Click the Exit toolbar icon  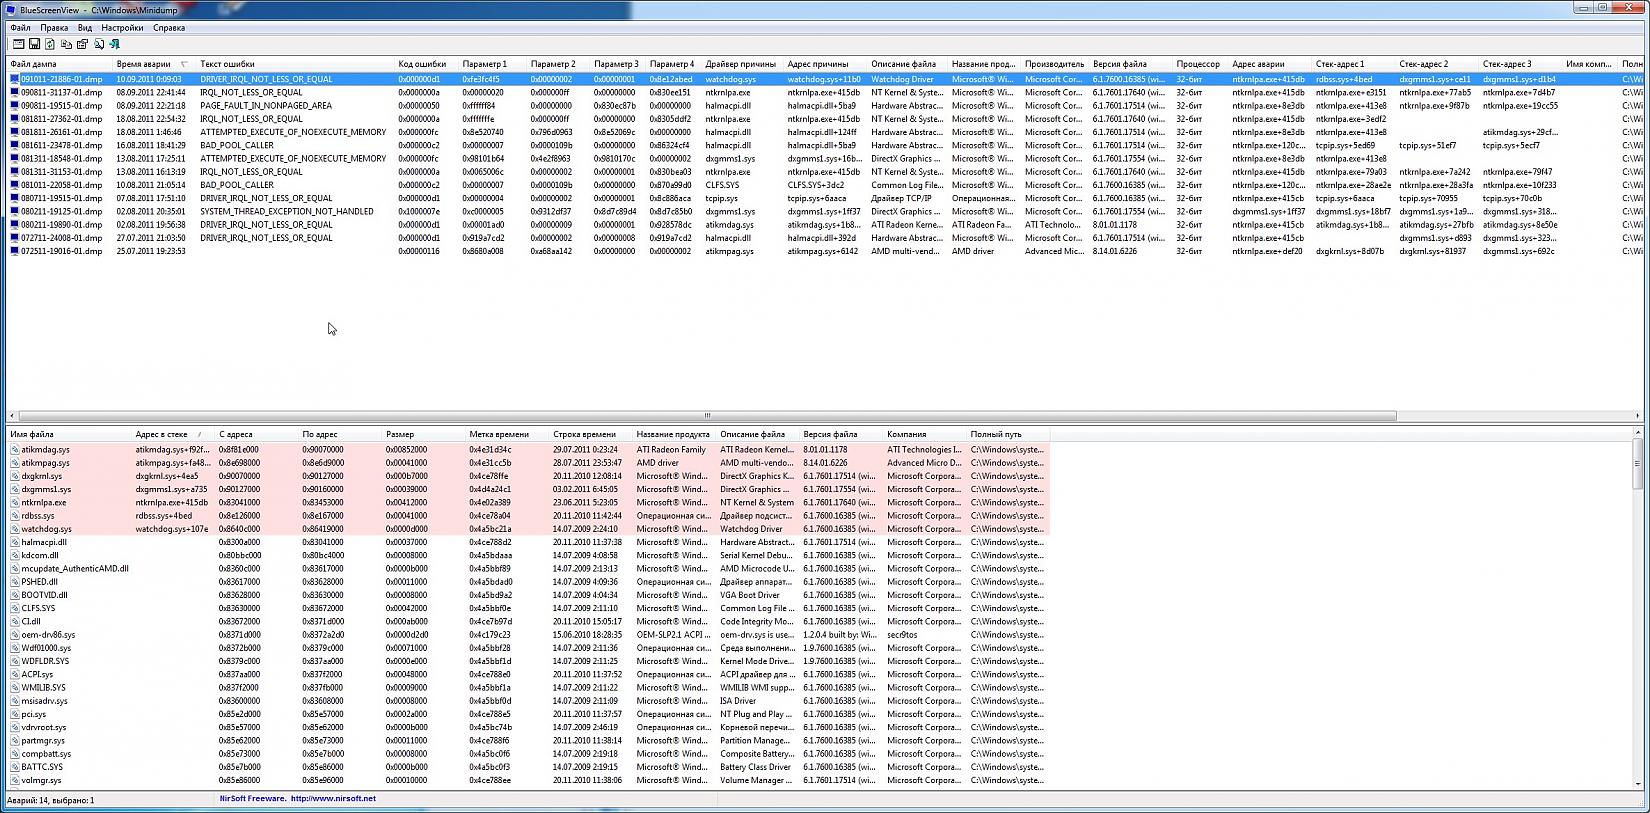click(115, 44)
